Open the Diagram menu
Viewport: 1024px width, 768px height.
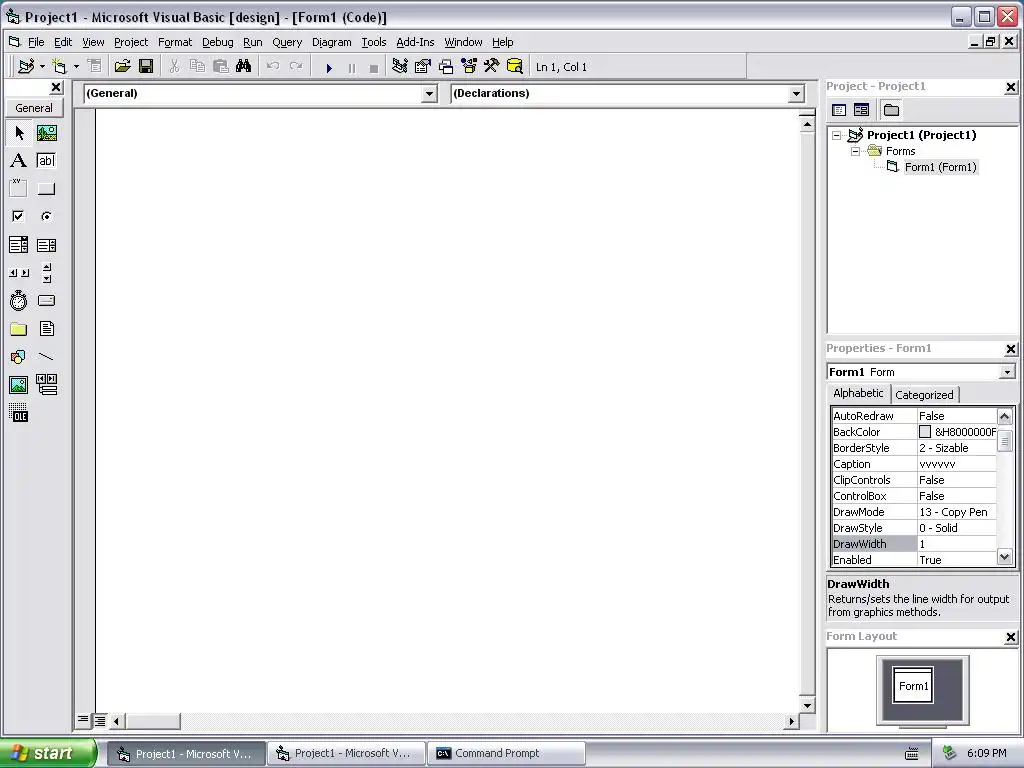coord(331,42)
